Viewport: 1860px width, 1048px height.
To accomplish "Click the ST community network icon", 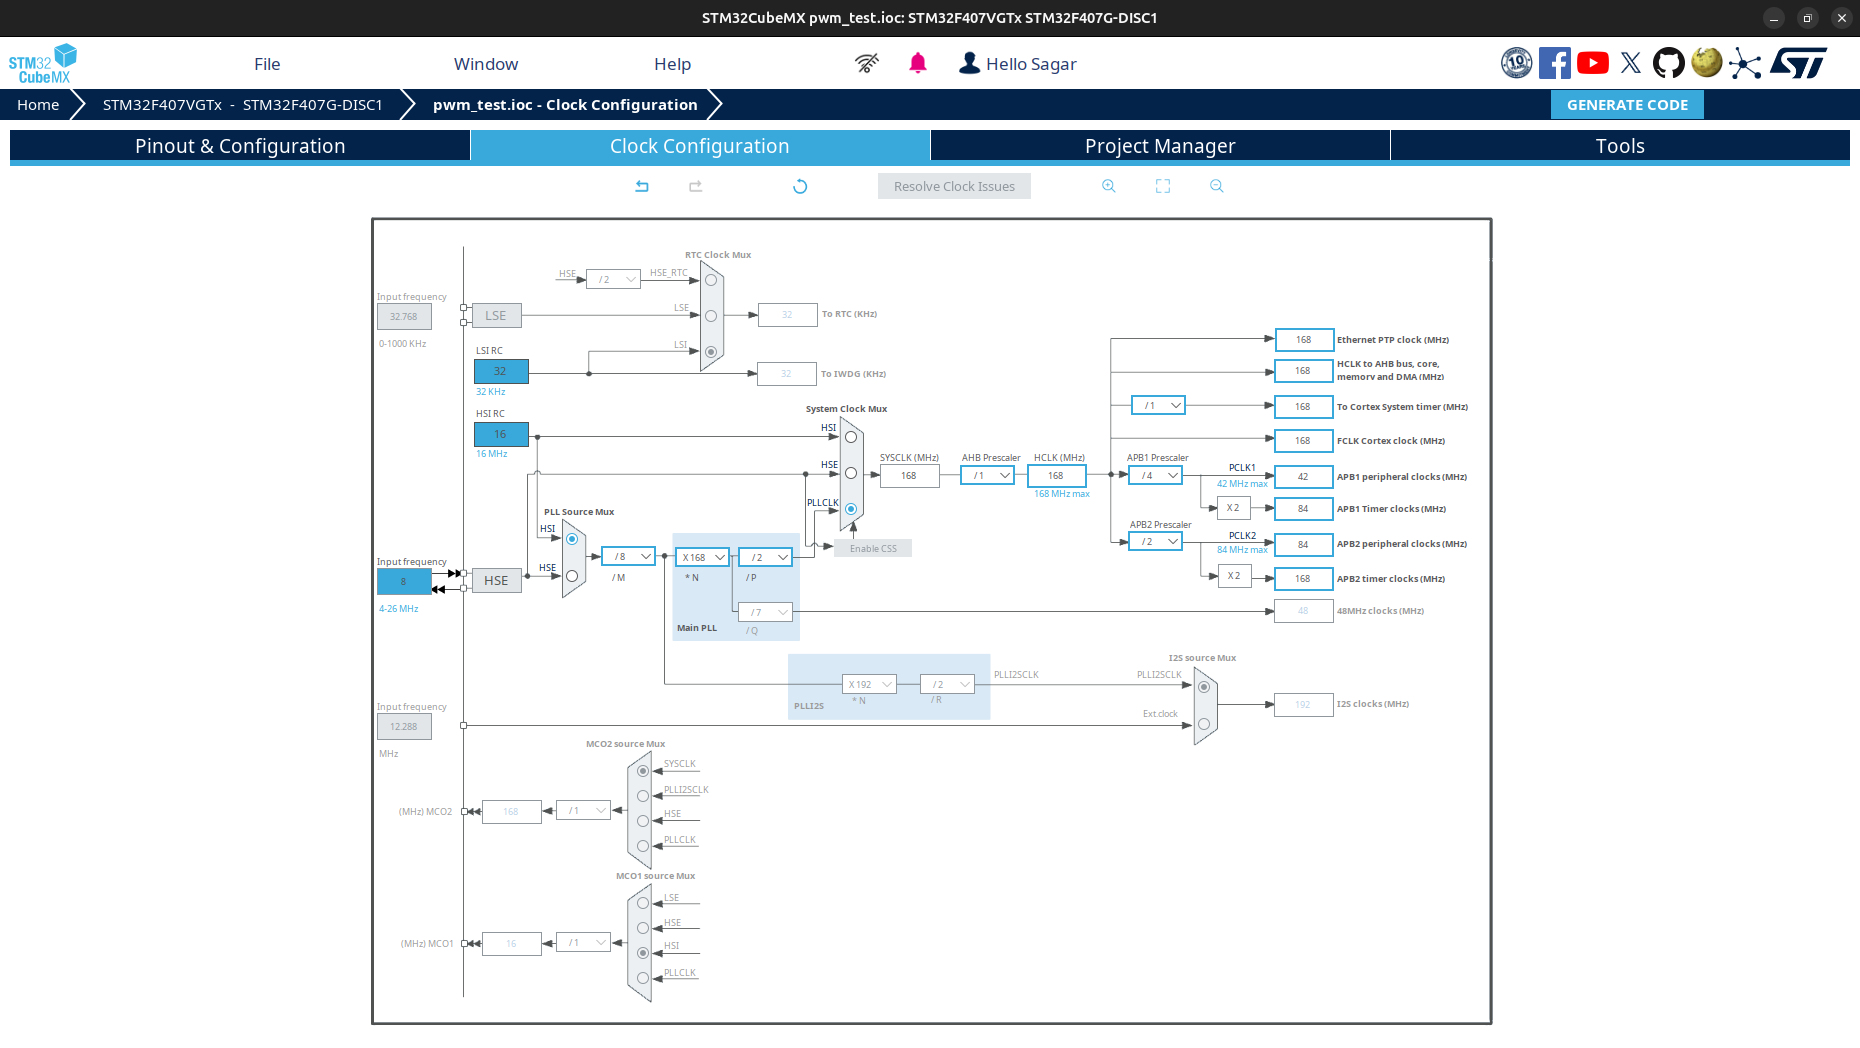I will point(1745,63).
